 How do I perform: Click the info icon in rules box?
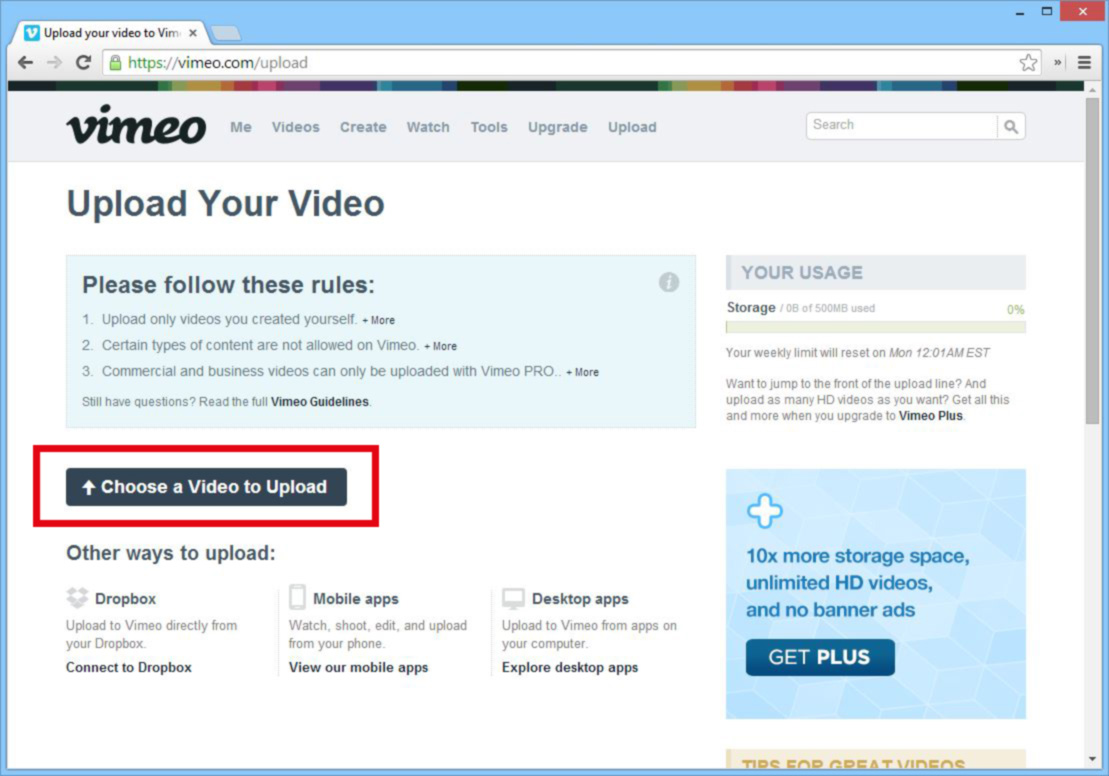(x=668, y=282)
